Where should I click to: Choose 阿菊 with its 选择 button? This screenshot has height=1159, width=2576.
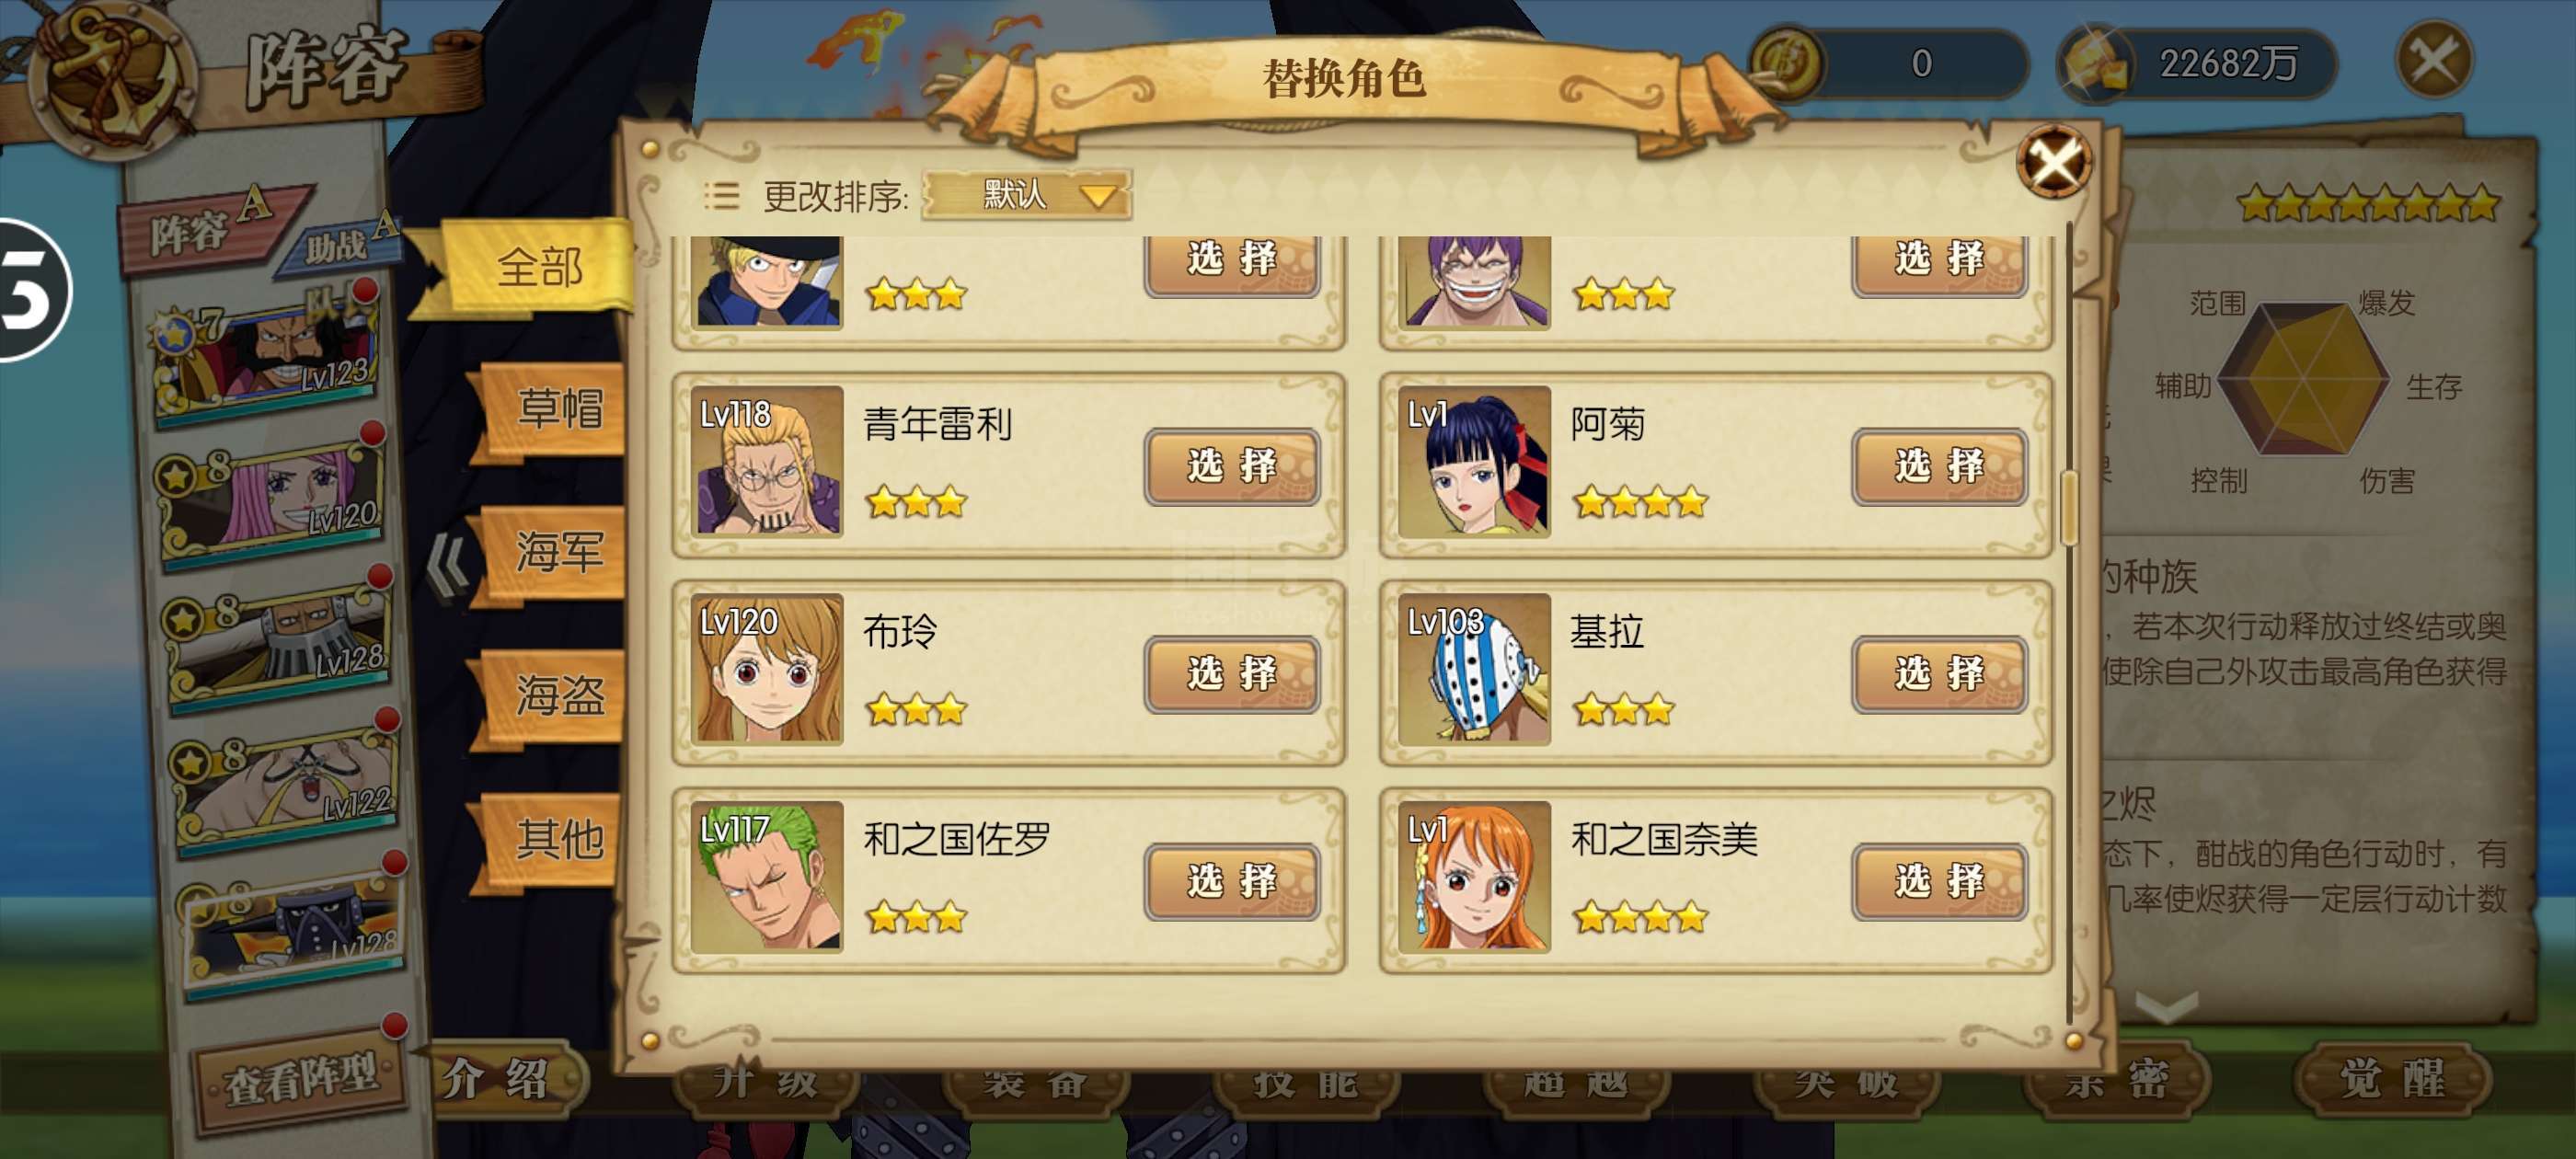click(x=1938, y=466)
